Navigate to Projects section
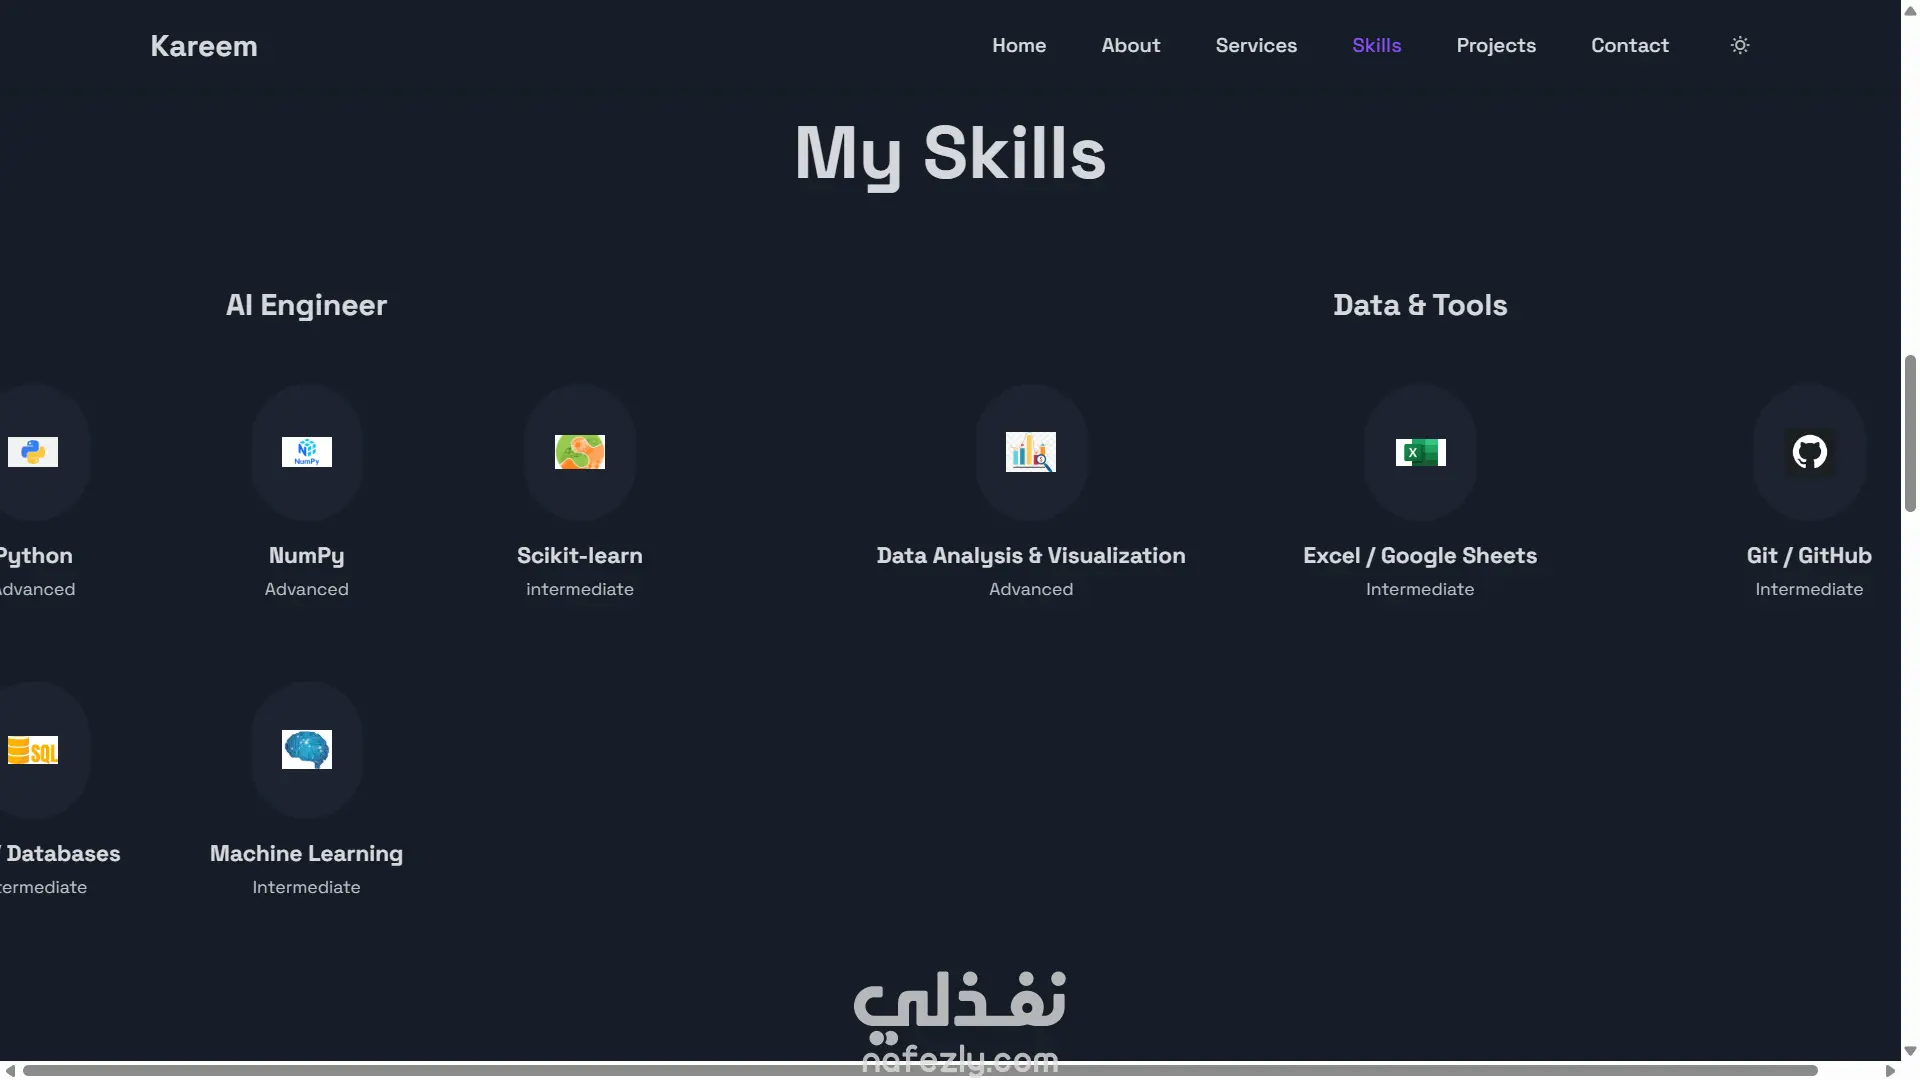The width and height of the screenshot is (1920, 1080). point(1496,45)
